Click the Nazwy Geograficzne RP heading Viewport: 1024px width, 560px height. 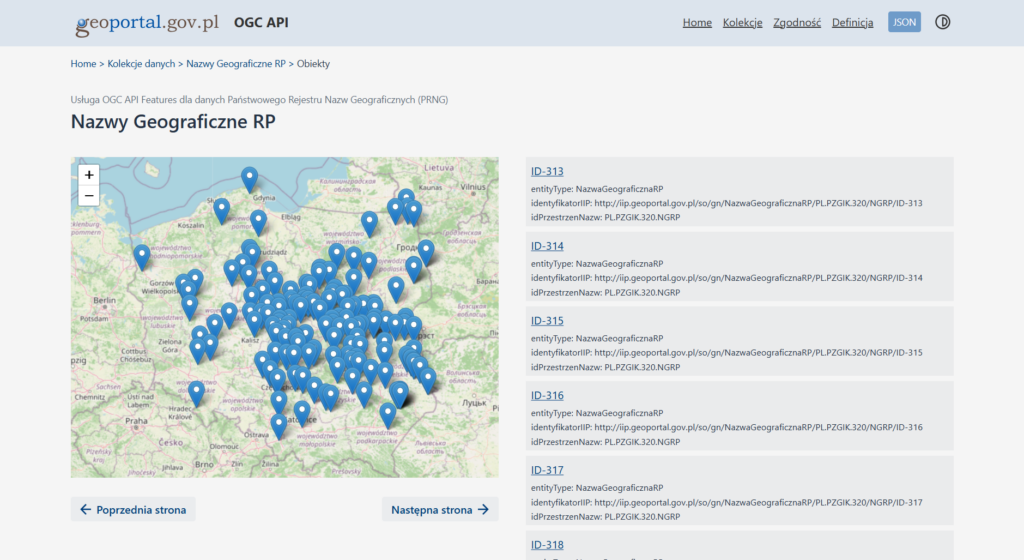click(173, 121)
